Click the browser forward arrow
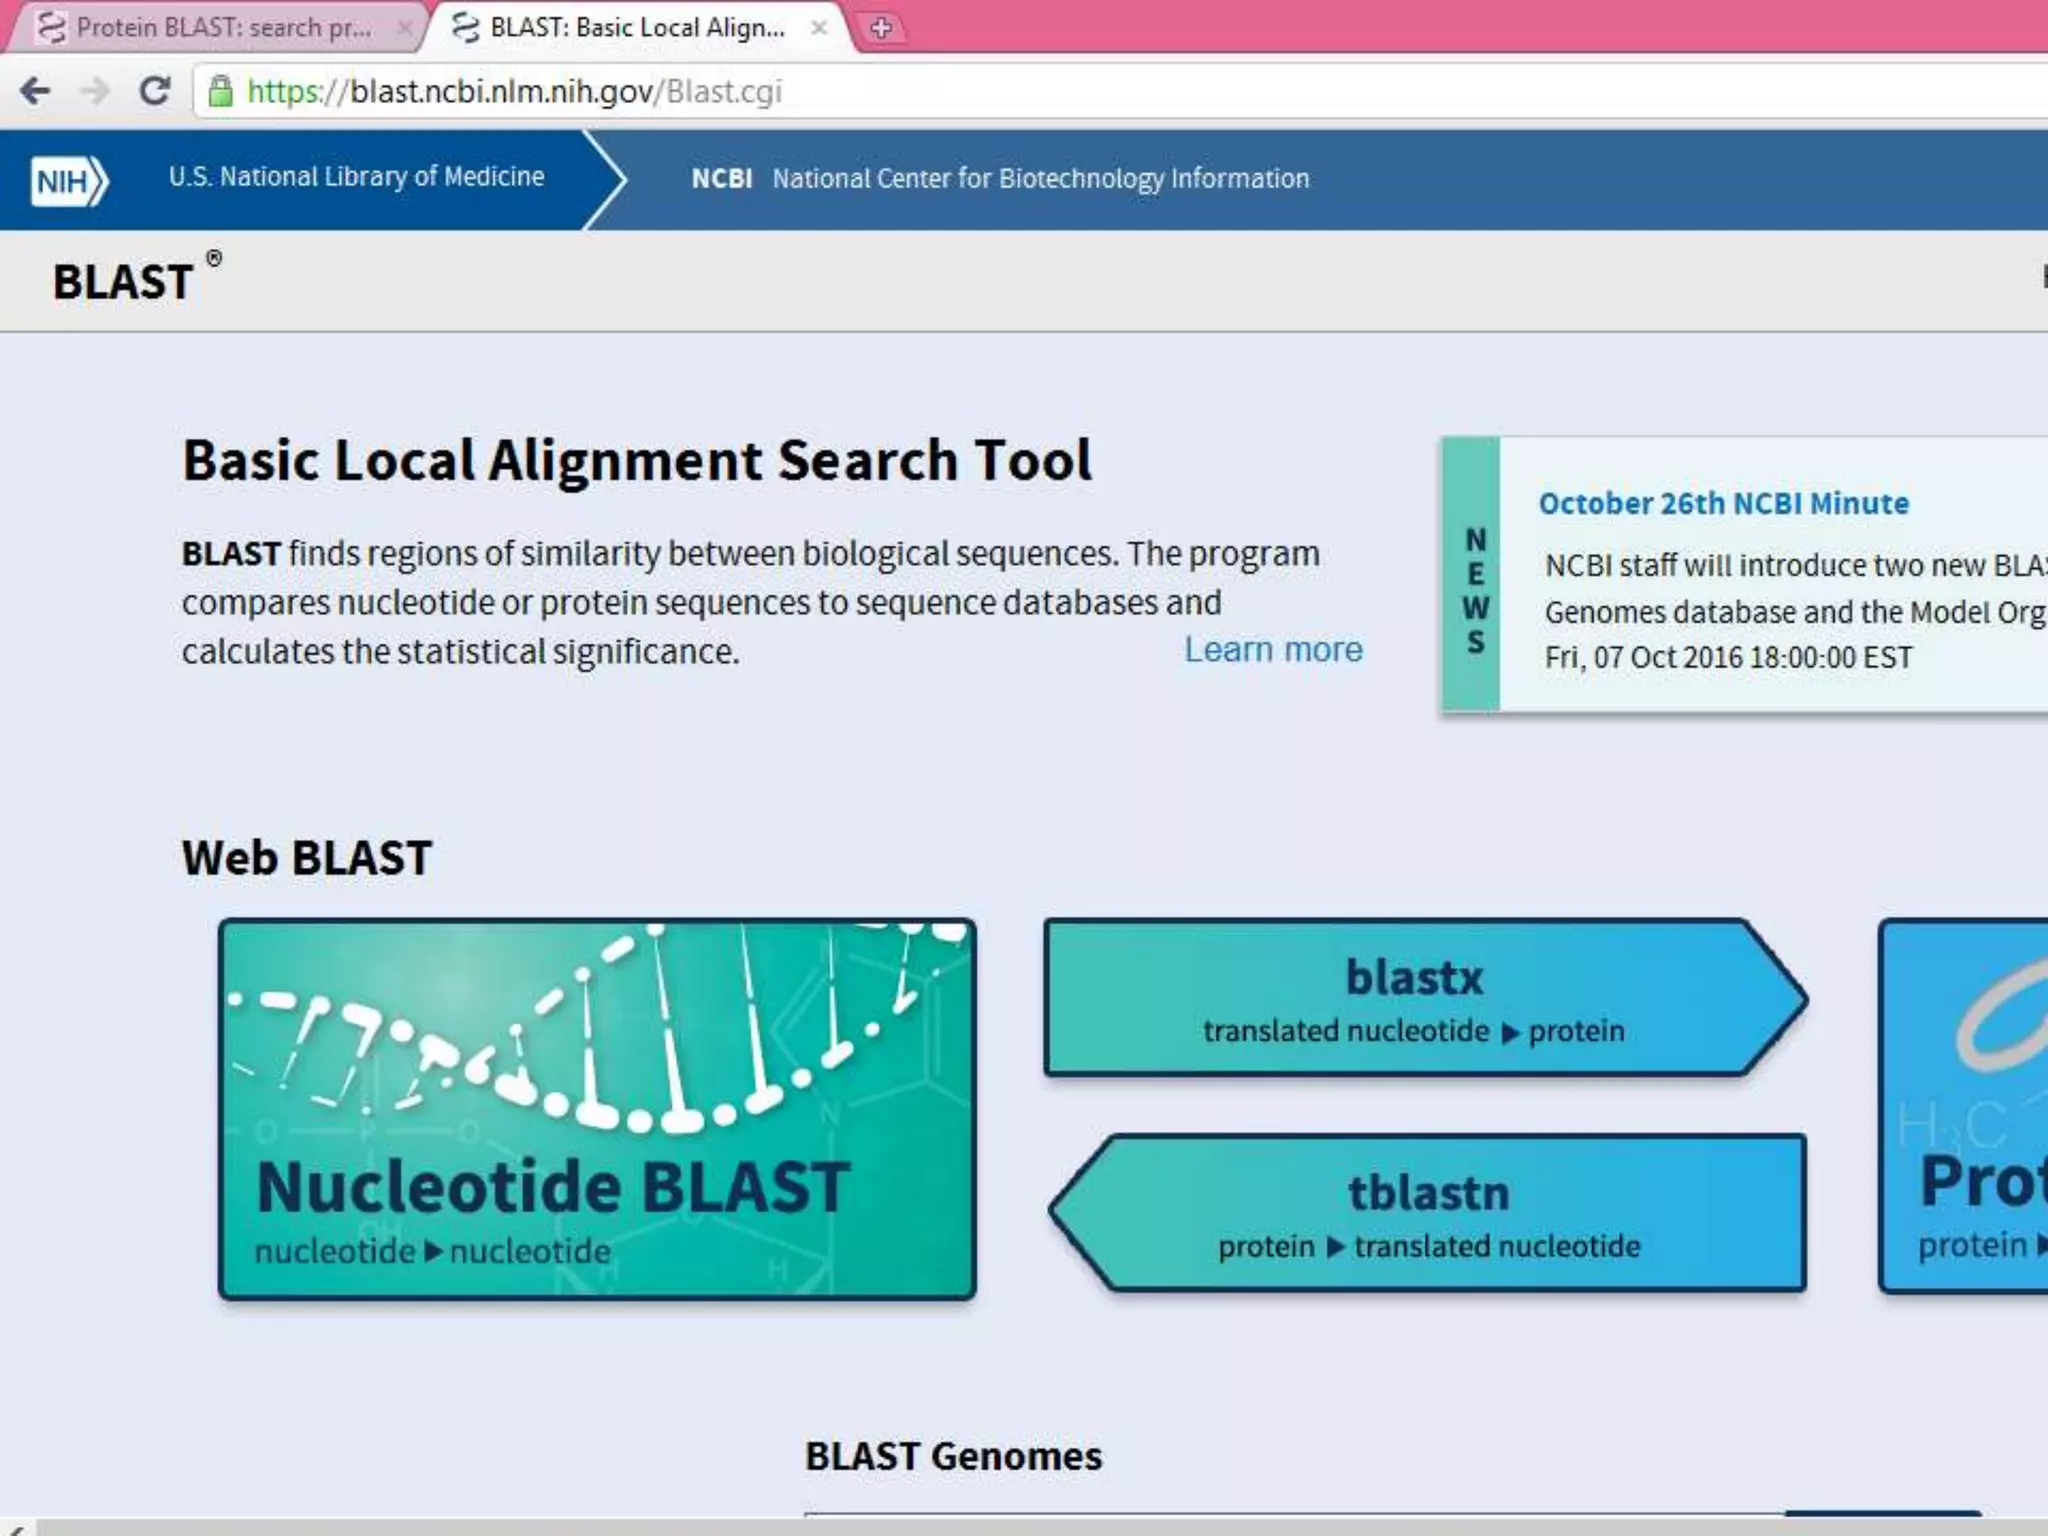 [95, 92]
